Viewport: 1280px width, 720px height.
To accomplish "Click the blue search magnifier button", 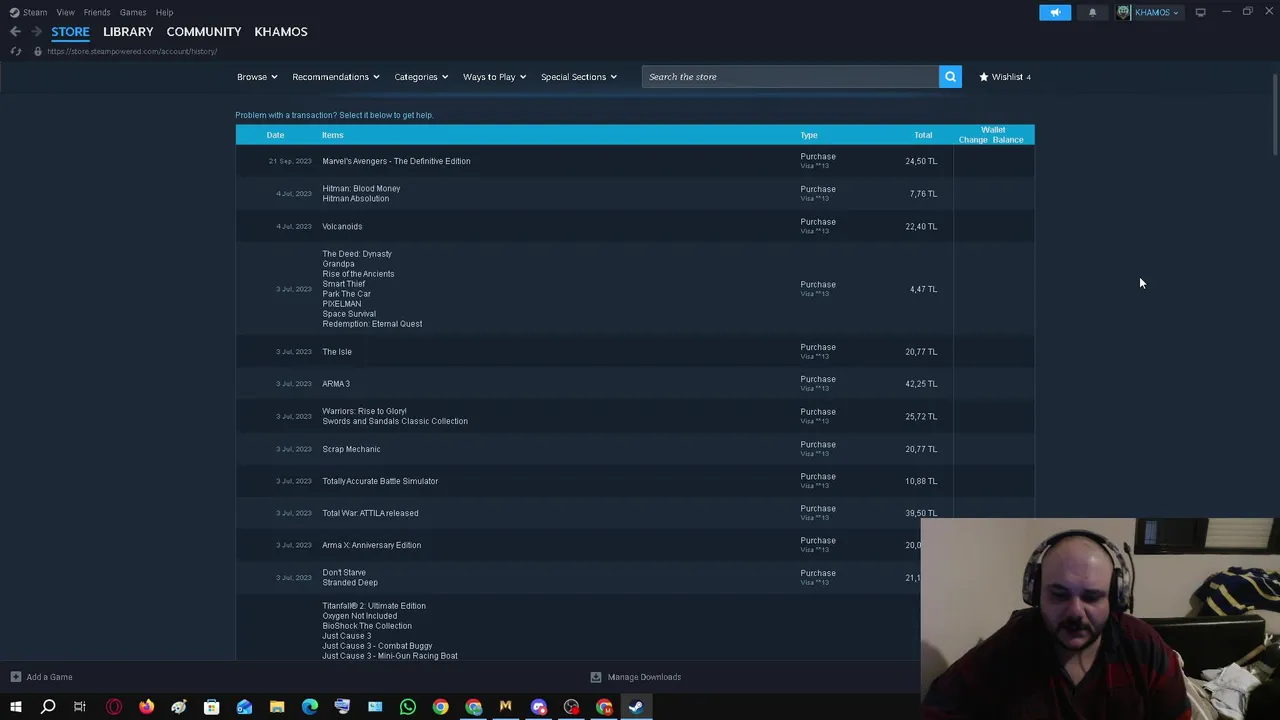I will (950, 77).
